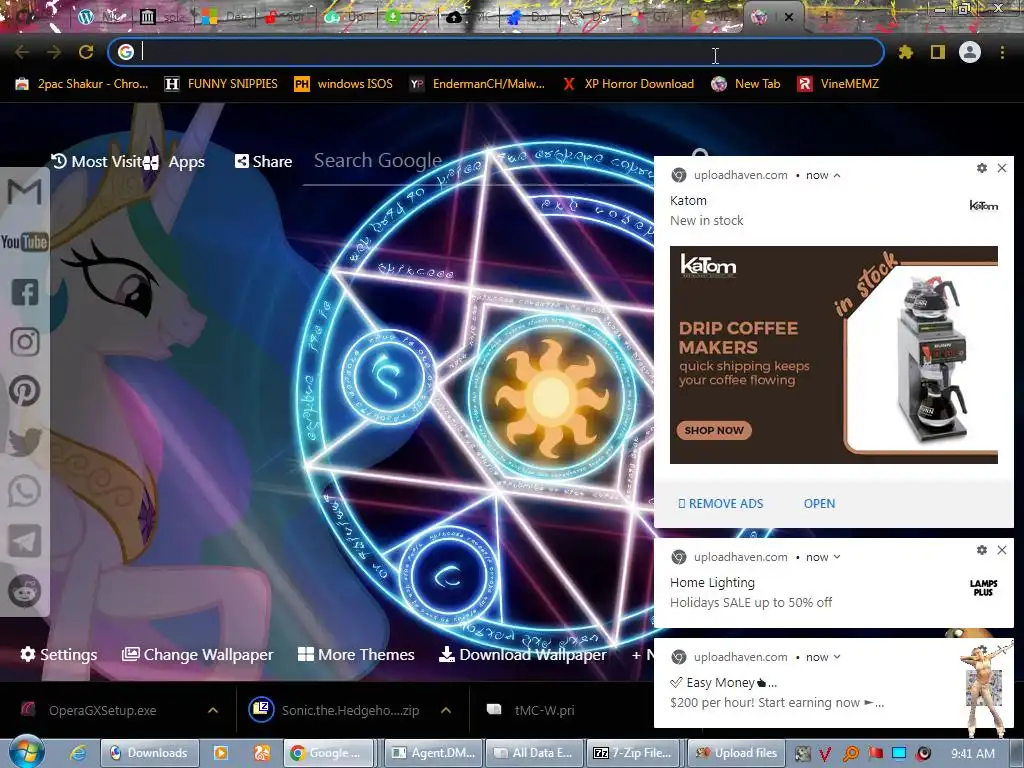The width and height of the screenshot is (1024, 768).
Task: Open Pinterest from the sidebar
Action: 25,391
